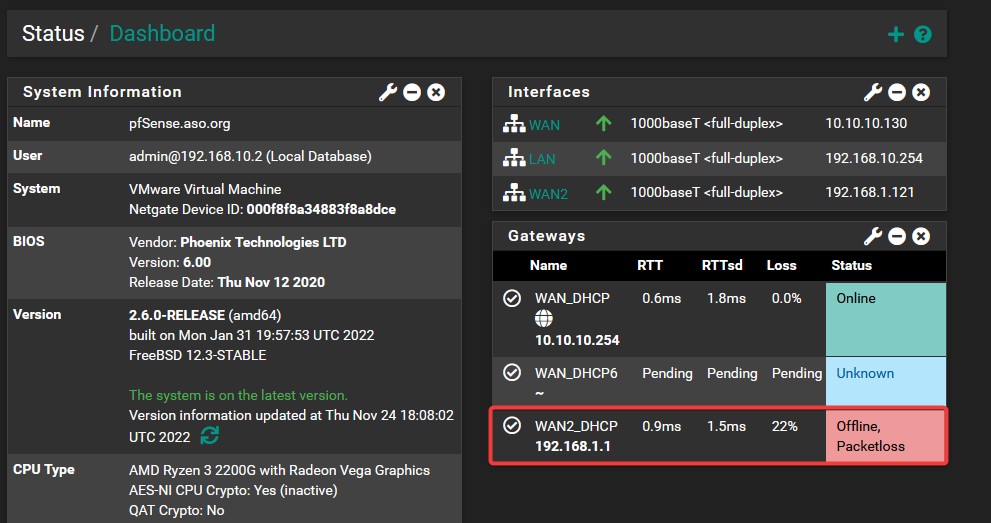Image resolution: width=991 pixels, height=523 pixels.
Task: Collapse the System Information widget
Action: point(412,92)
